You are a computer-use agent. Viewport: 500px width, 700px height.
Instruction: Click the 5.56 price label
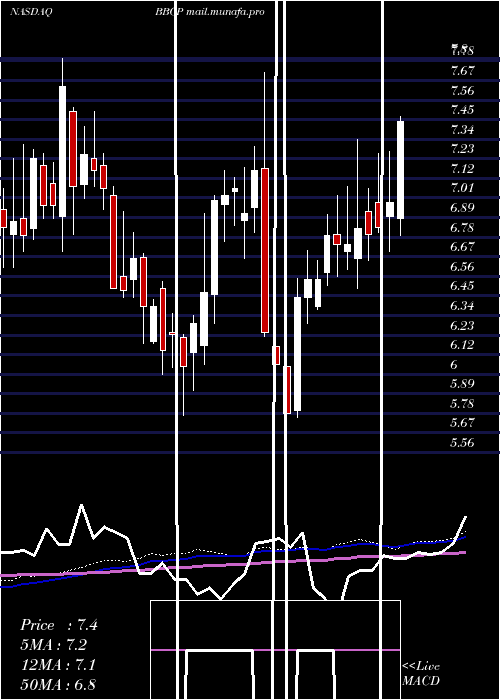[x=462, y=442]
